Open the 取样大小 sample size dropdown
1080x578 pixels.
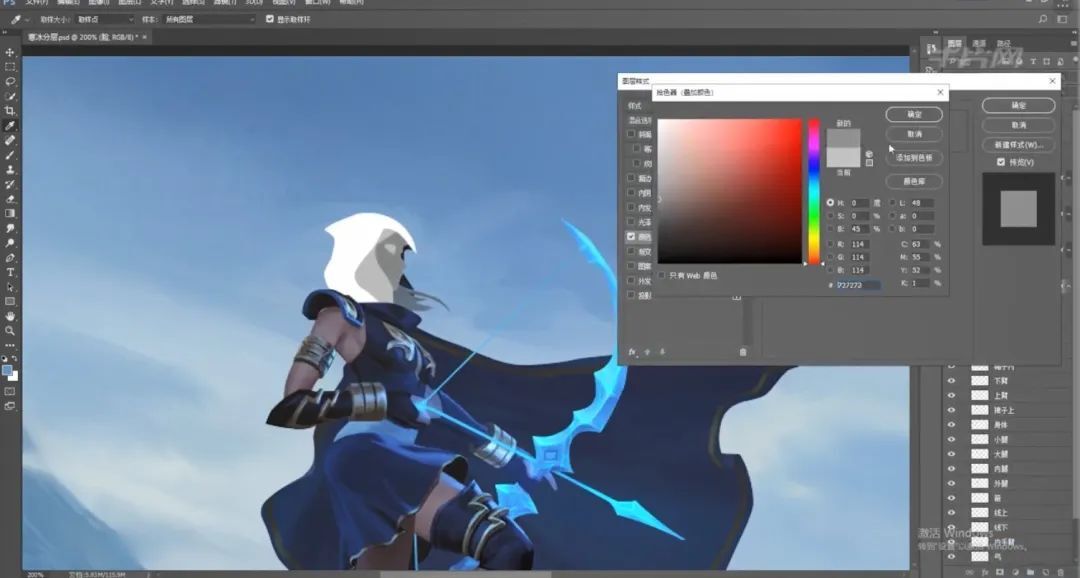[105, 19]
